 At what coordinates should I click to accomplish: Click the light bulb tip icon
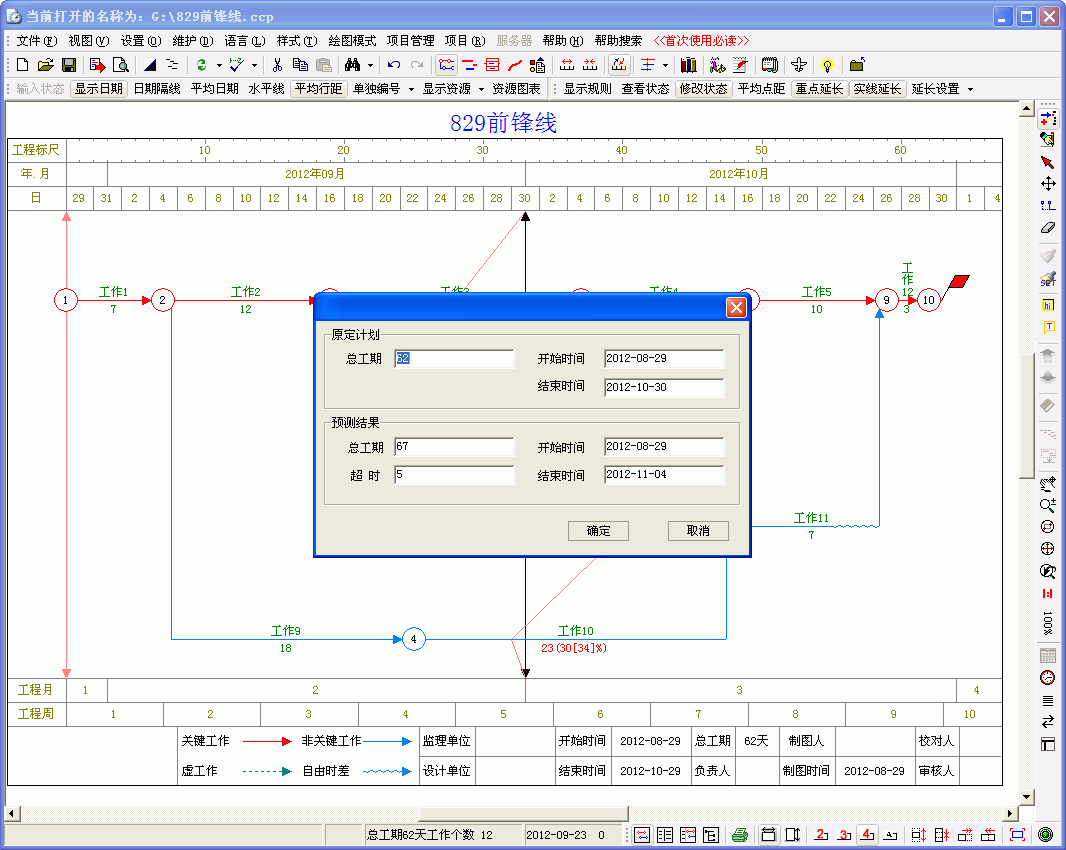tap(827, 65)
